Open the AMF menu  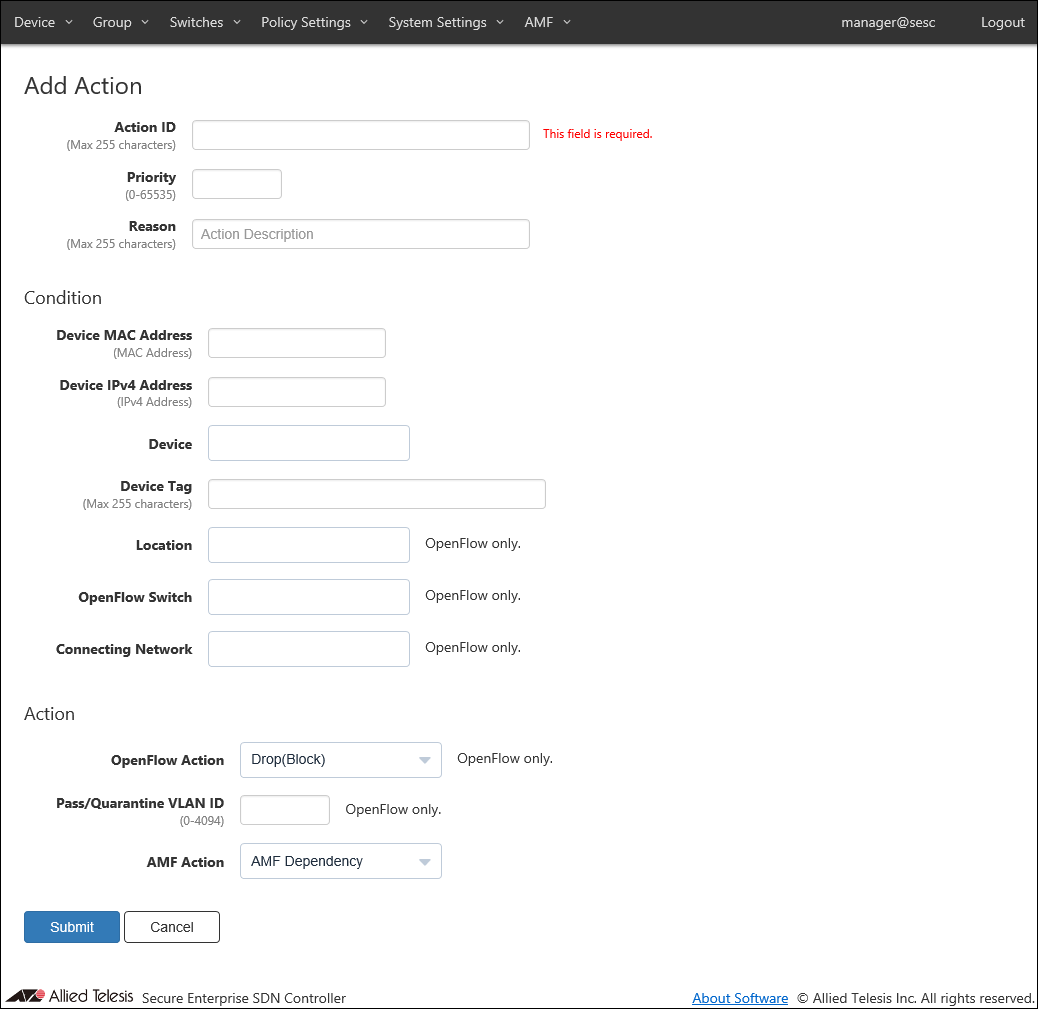coord(547,22)
